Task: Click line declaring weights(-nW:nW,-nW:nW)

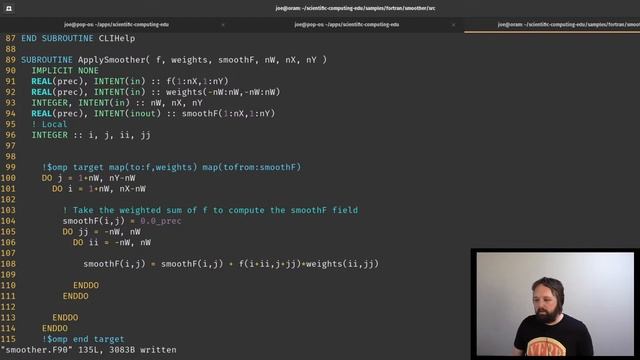Action: coord(156,92)
